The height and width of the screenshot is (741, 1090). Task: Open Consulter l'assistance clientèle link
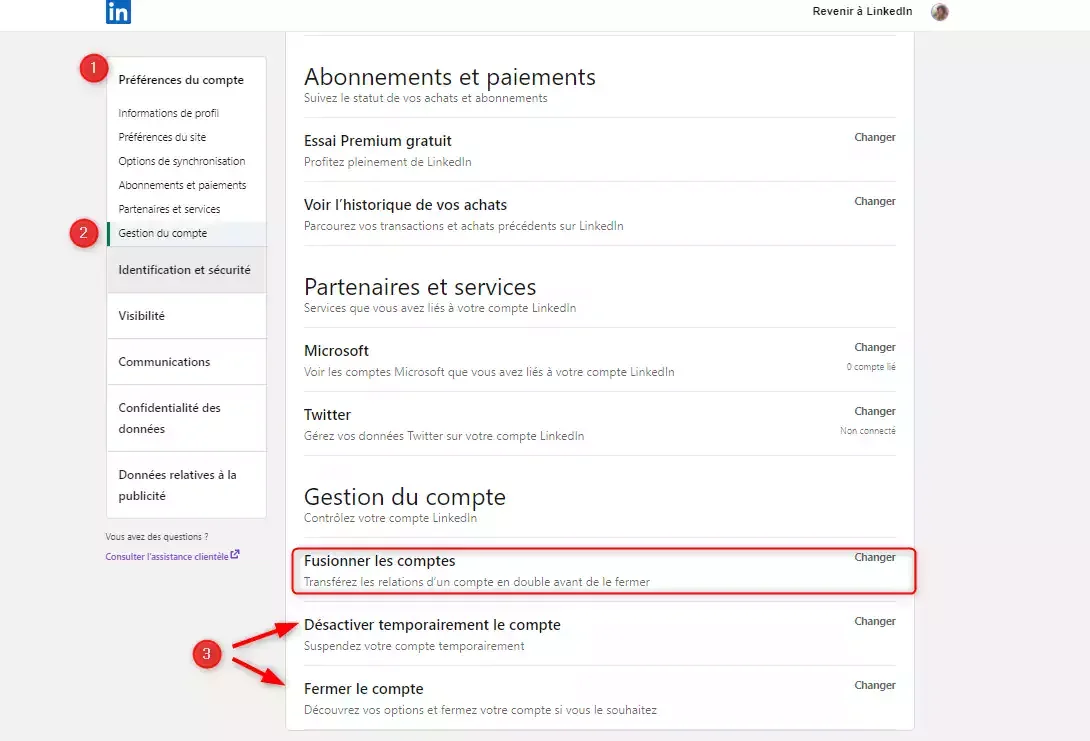coord(167,556)
